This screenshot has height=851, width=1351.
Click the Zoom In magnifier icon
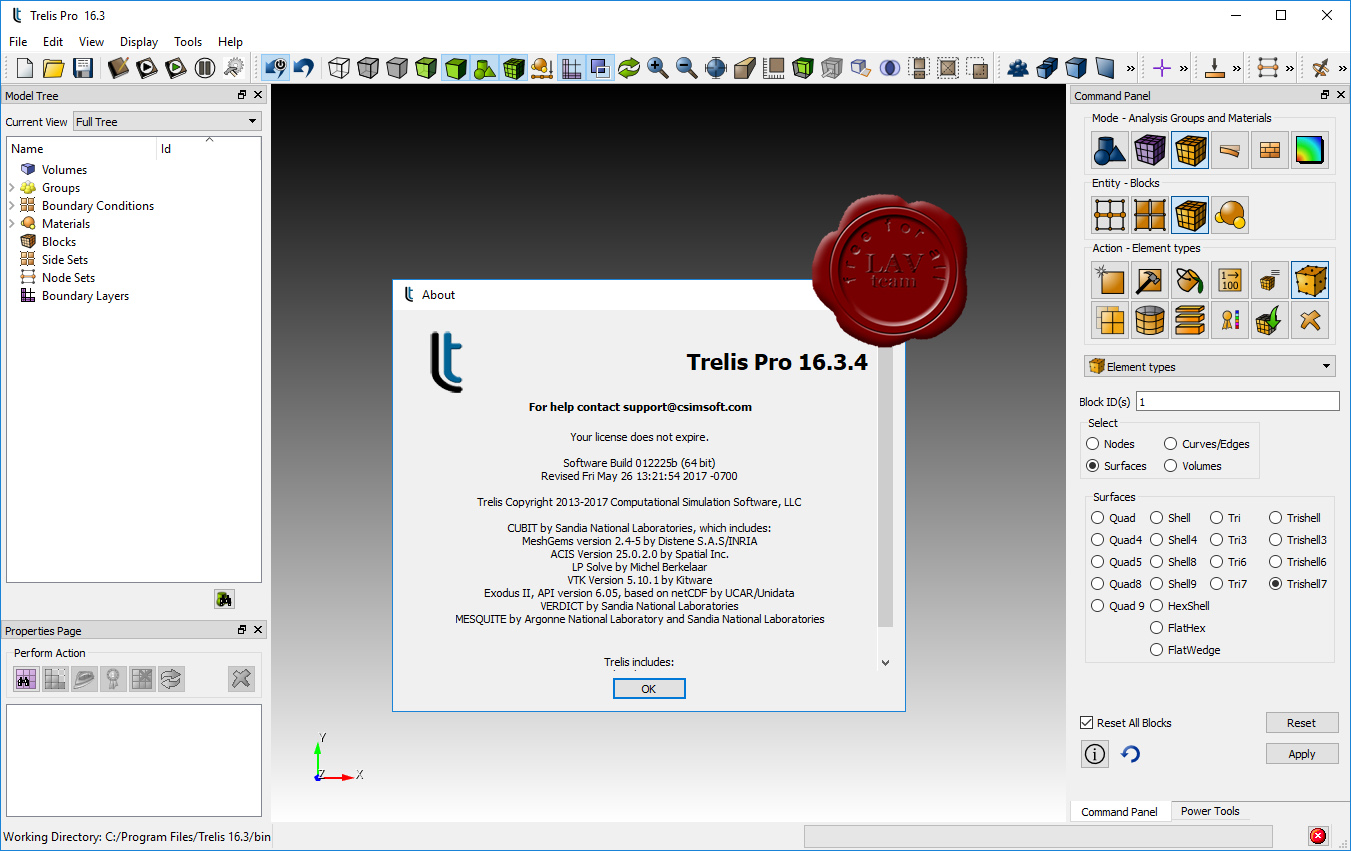click(x=658, y=68)
